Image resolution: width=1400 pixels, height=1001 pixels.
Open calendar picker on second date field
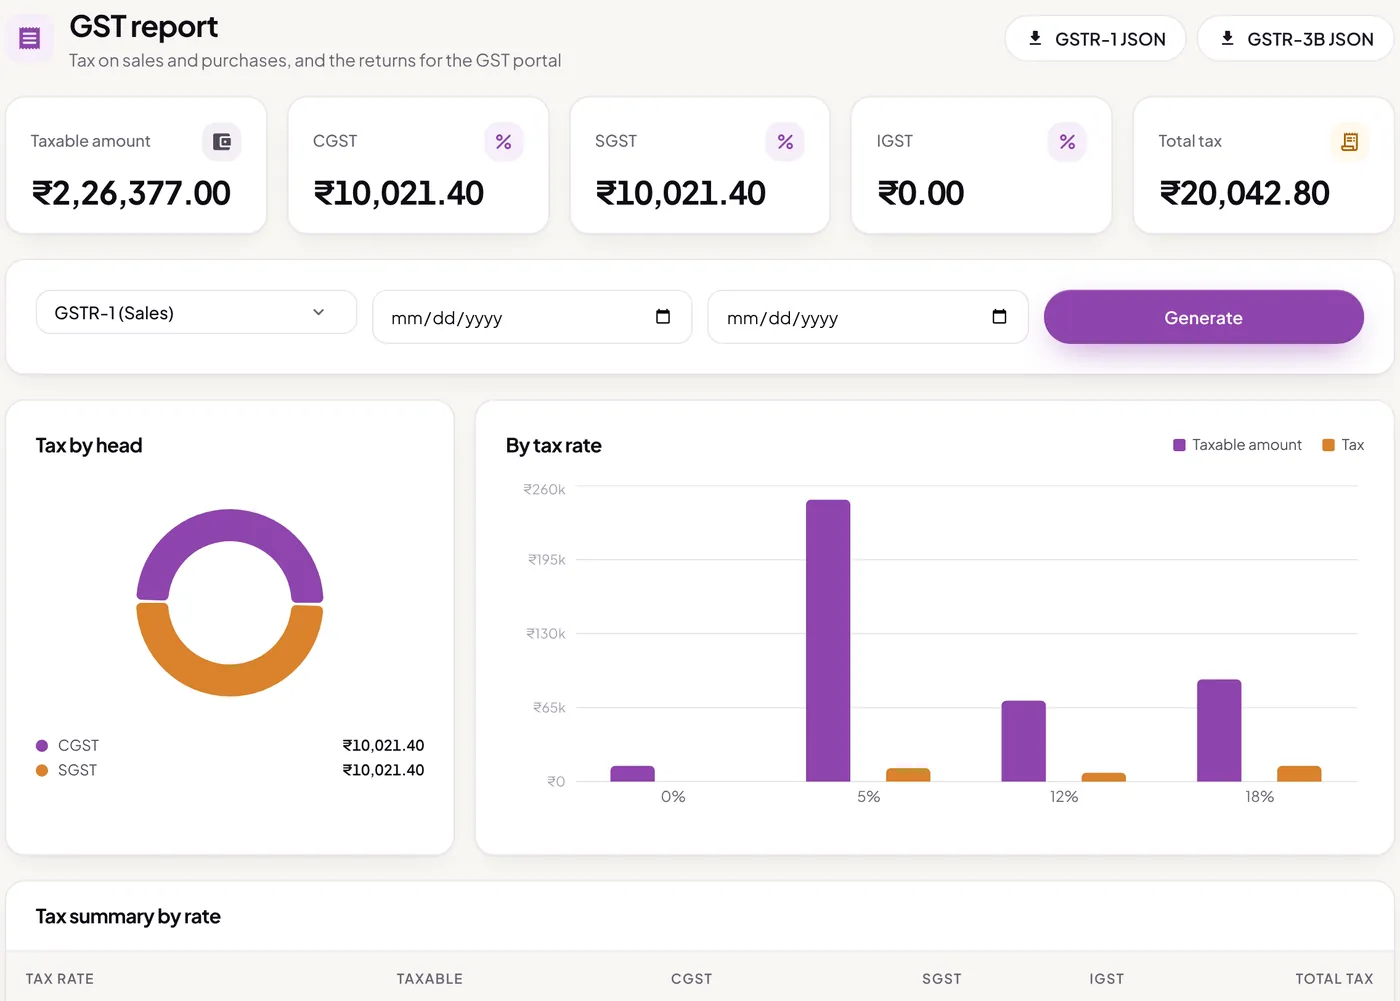click(x=999, y=317)
